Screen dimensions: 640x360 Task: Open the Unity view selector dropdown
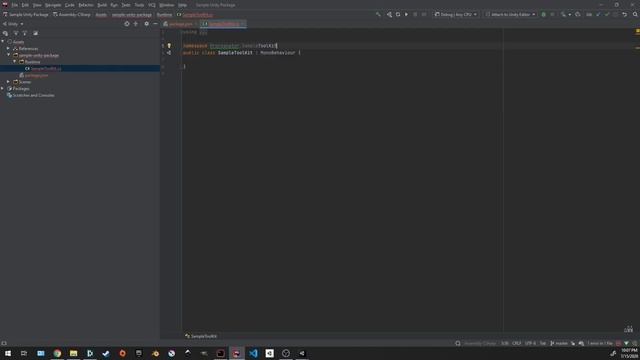pos(13,24)
